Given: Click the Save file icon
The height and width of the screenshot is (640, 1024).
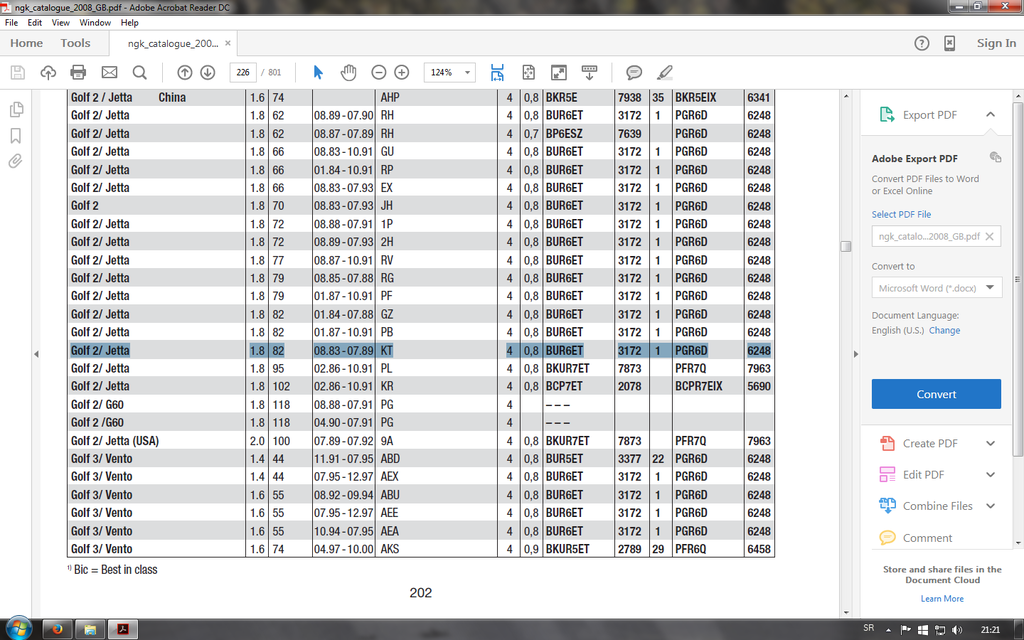Looking at the screenshot, I should coord(18,72).
